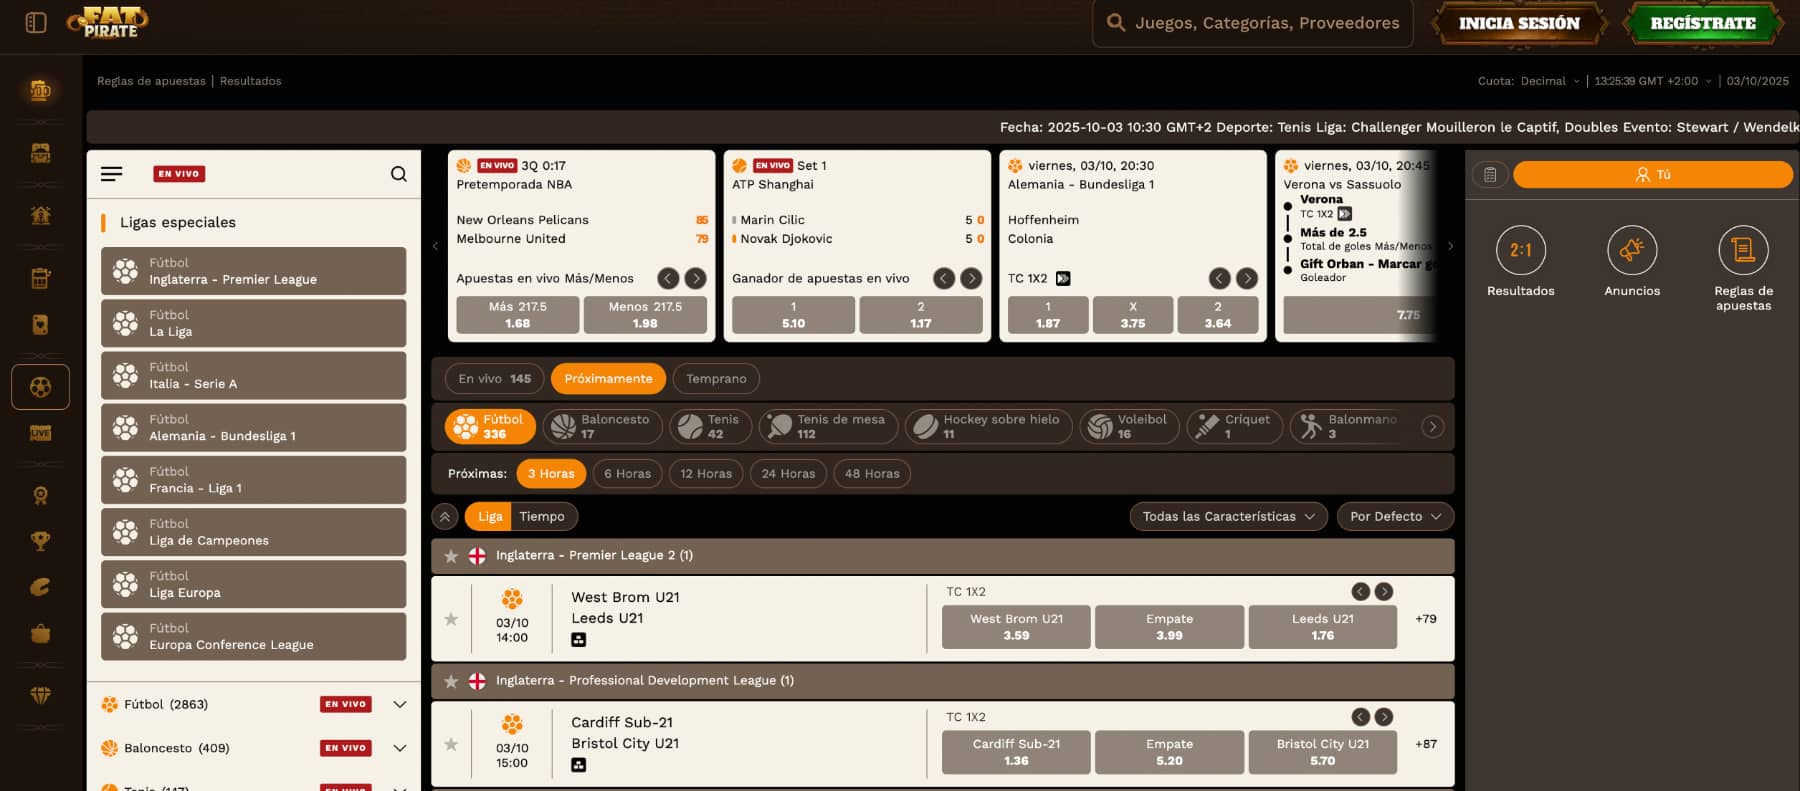The image size is (1800, 791).
Task: Collapse all leagues with double-chevron button
Action: pos(445,516)
